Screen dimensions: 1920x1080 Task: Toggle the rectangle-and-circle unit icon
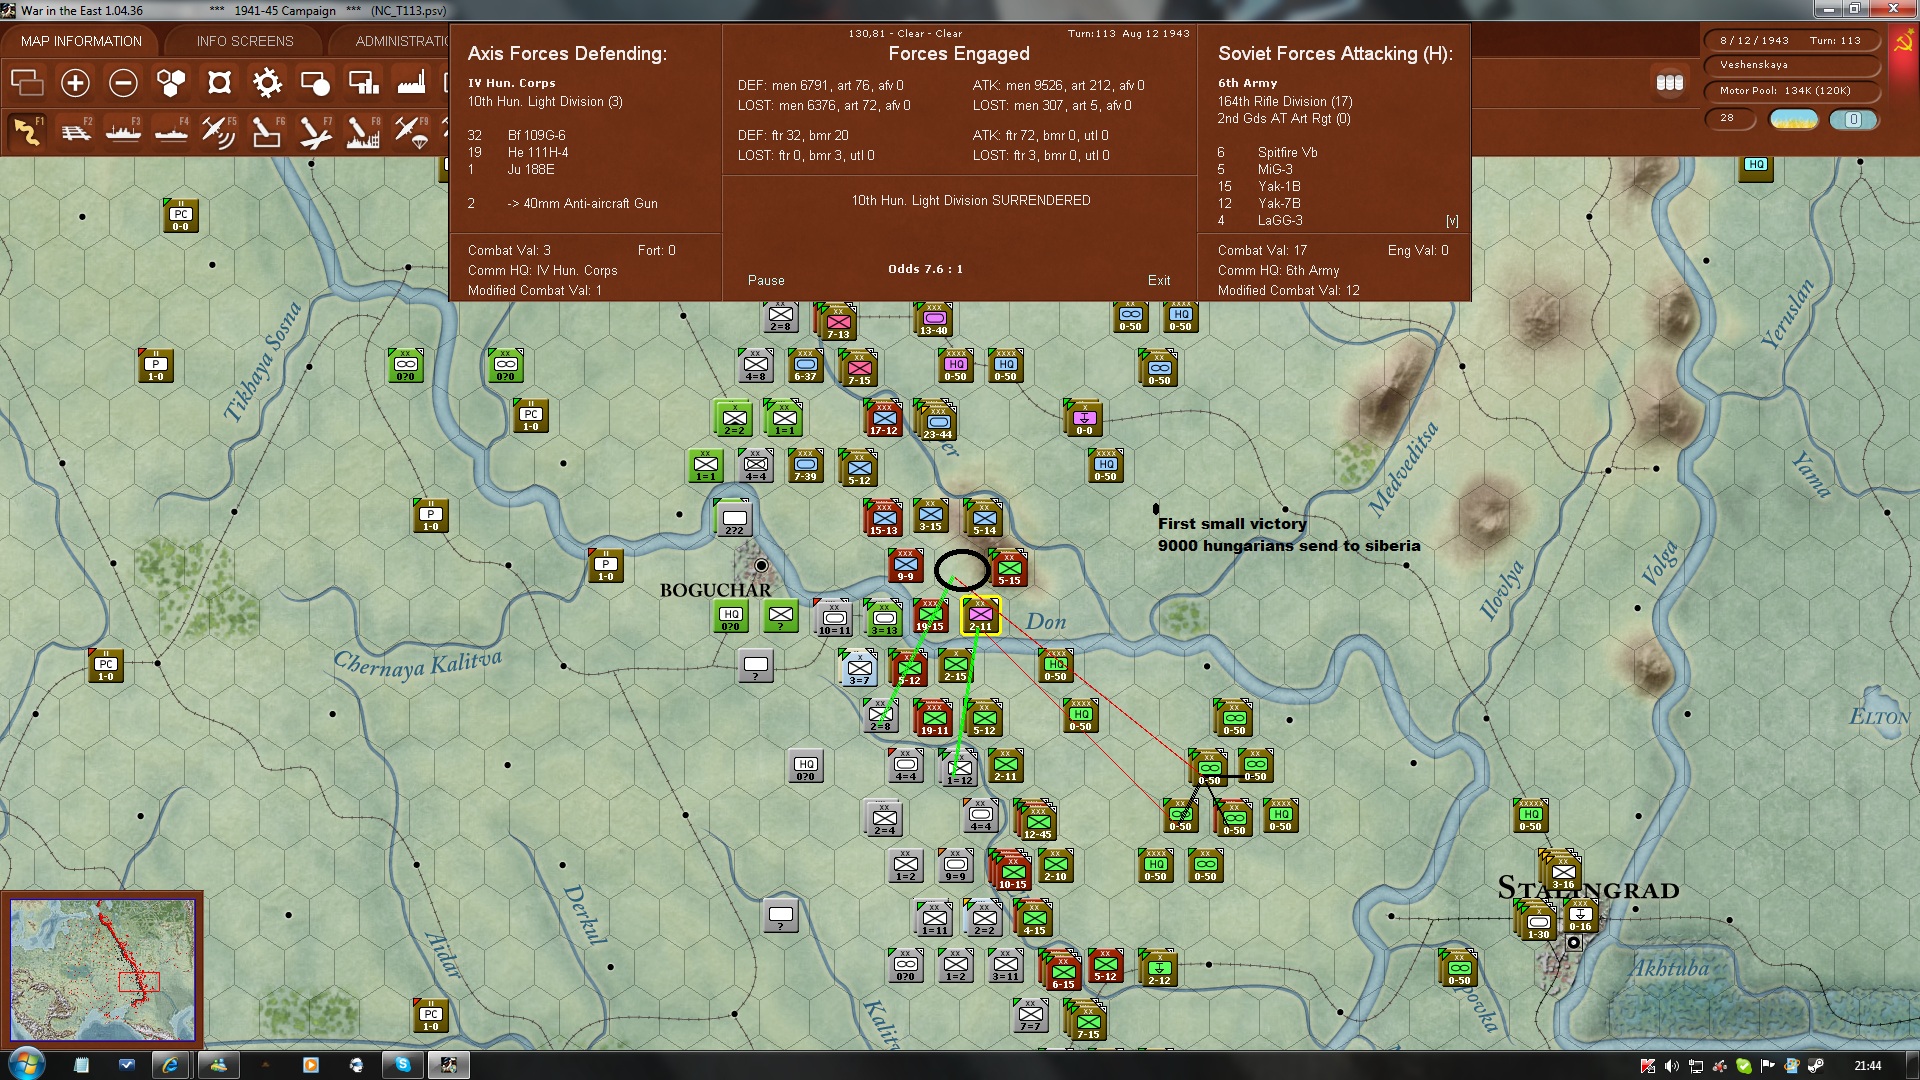tap(315, 83)
